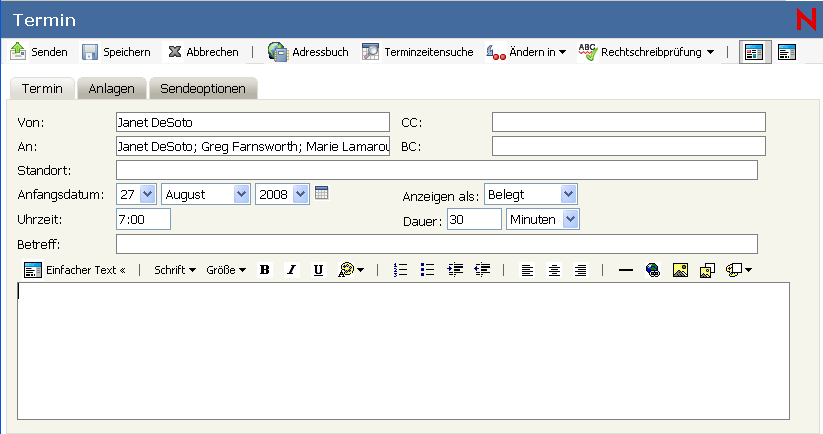The height and width of the screenshot is (434, 823).
Task: Click the Von sender field
Action: [252, 122]
